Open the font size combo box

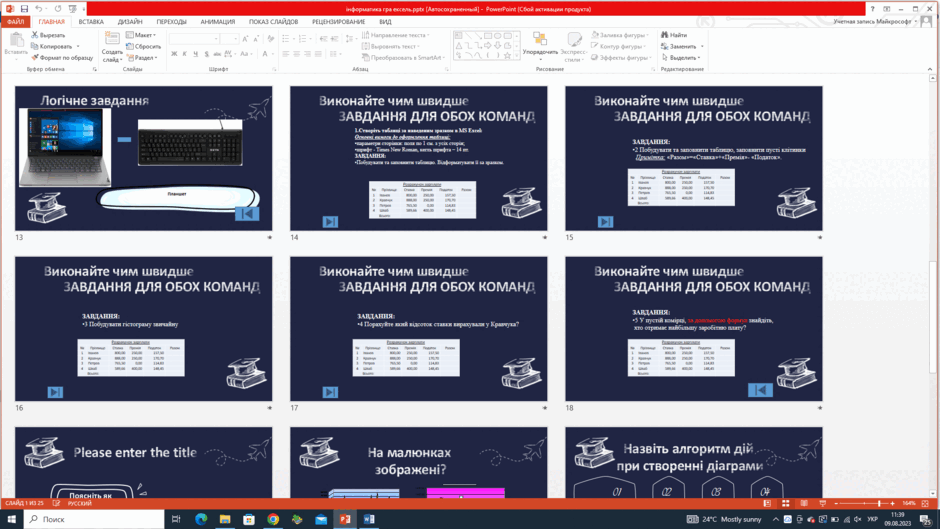click(230, 39)
